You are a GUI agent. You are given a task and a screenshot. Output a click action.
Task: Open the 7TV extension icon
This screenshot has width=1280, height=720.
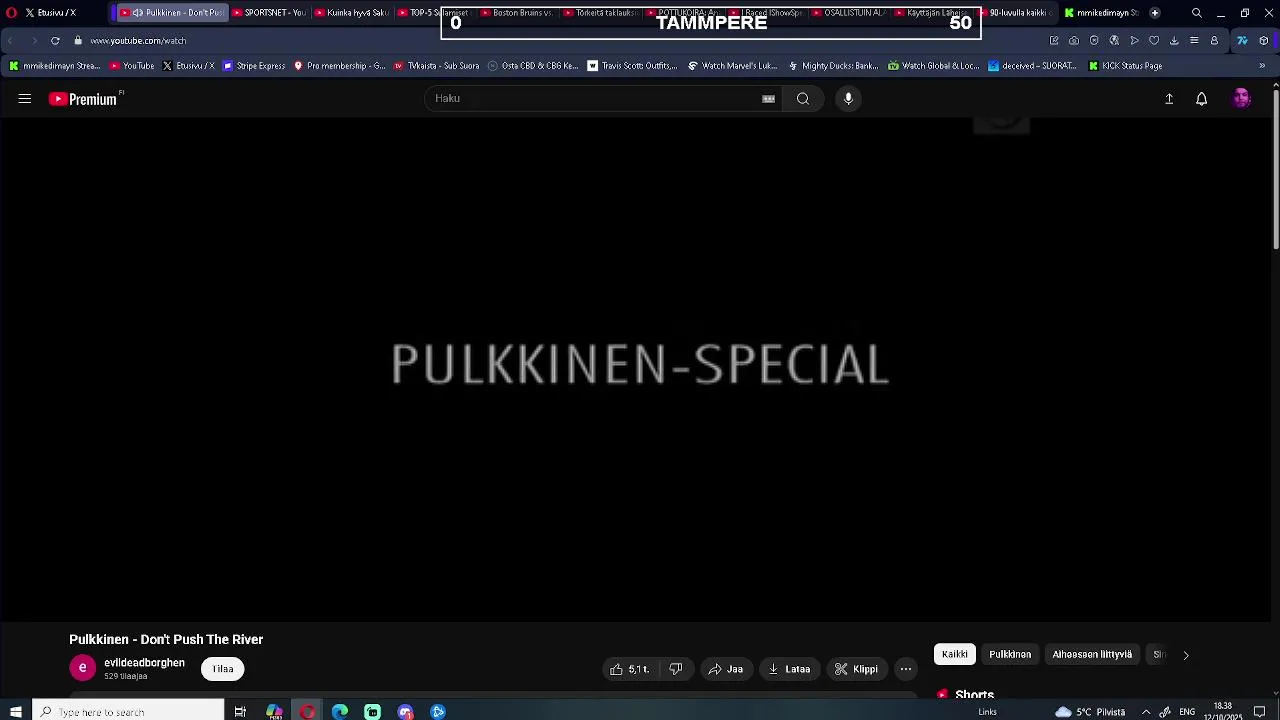(1242, 41)
